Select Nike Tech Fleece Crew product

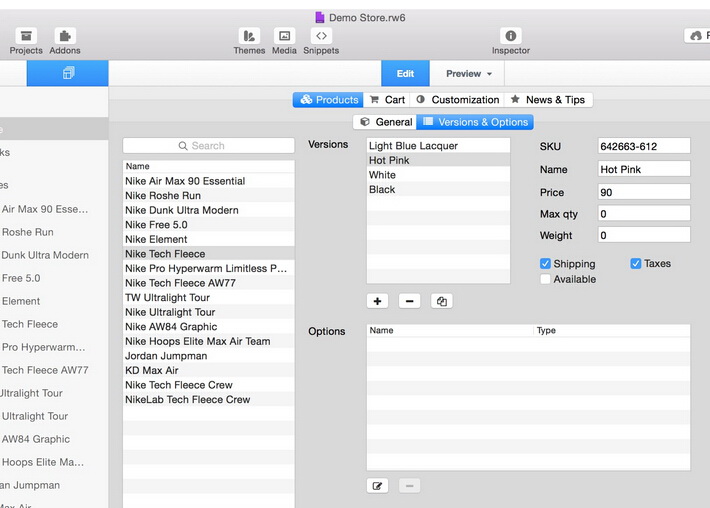(x=208, y=385)
